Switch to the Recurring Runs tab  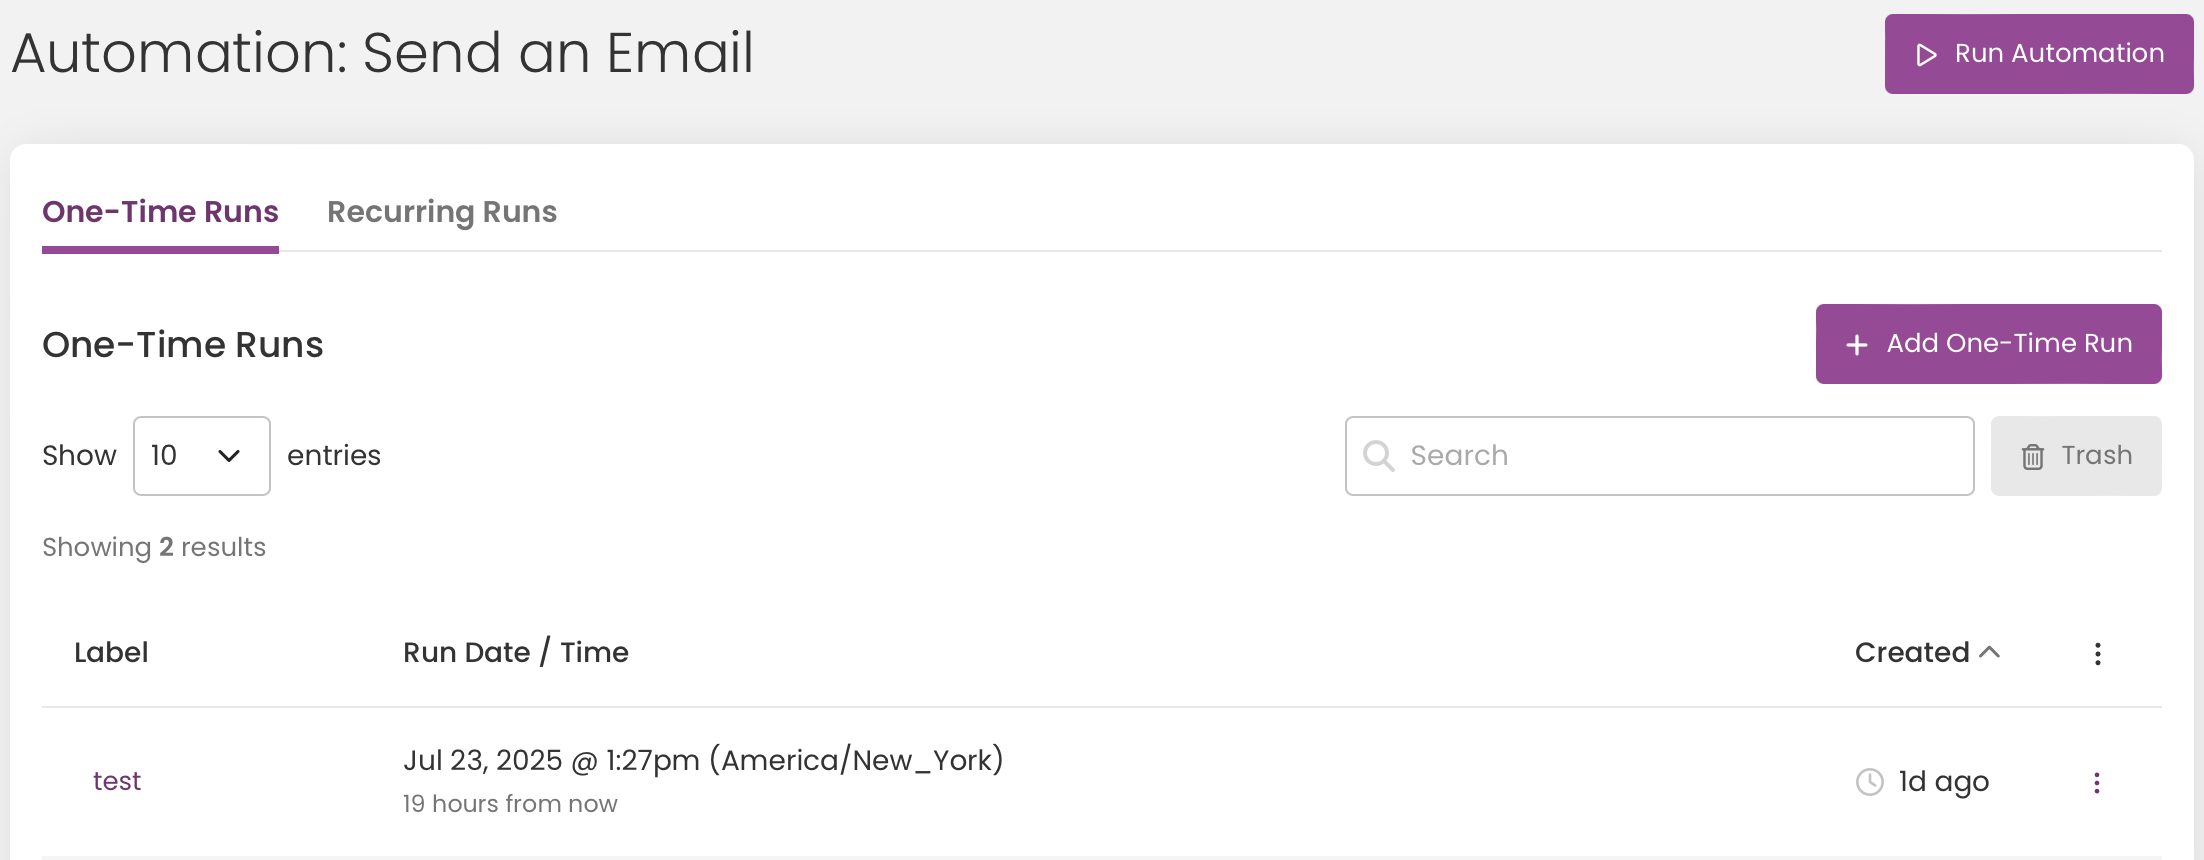[x=442, y=212]
